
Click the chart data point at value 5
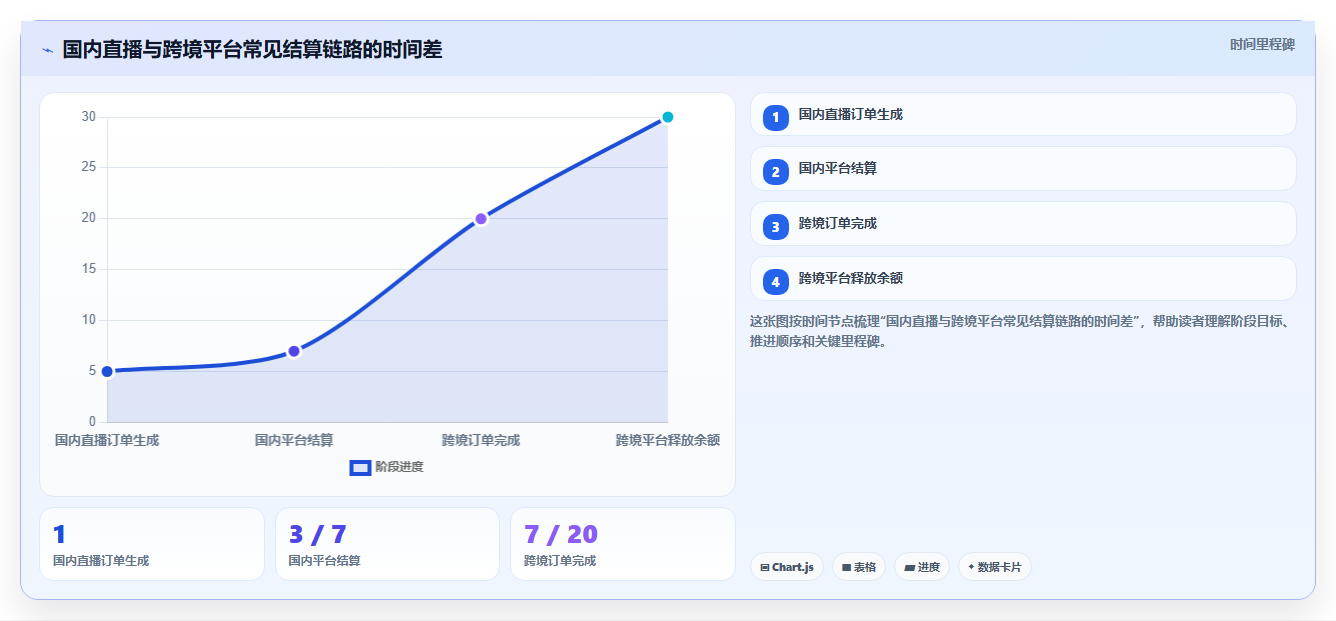[x=107, y=372]
